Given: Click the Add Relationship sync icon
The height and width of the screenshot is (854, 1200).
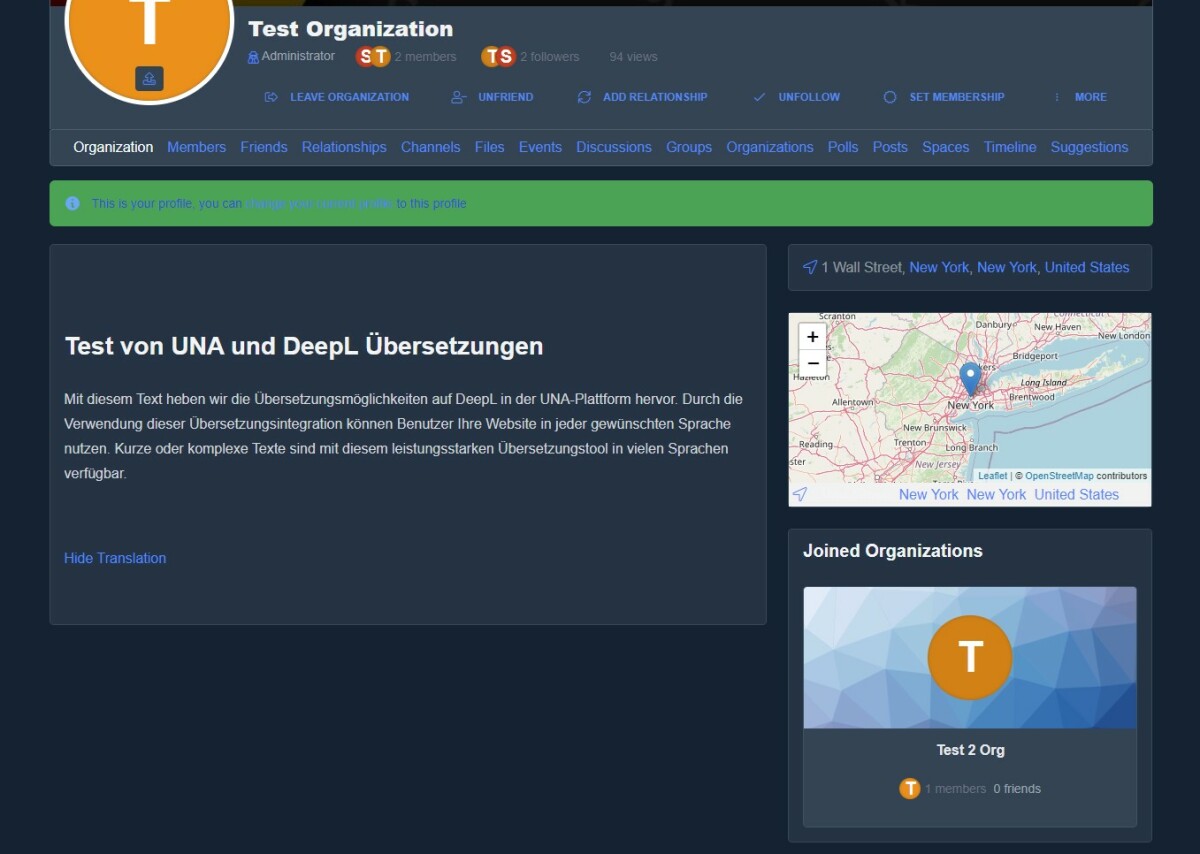Looking at the screenshot, I should (584, 97).
